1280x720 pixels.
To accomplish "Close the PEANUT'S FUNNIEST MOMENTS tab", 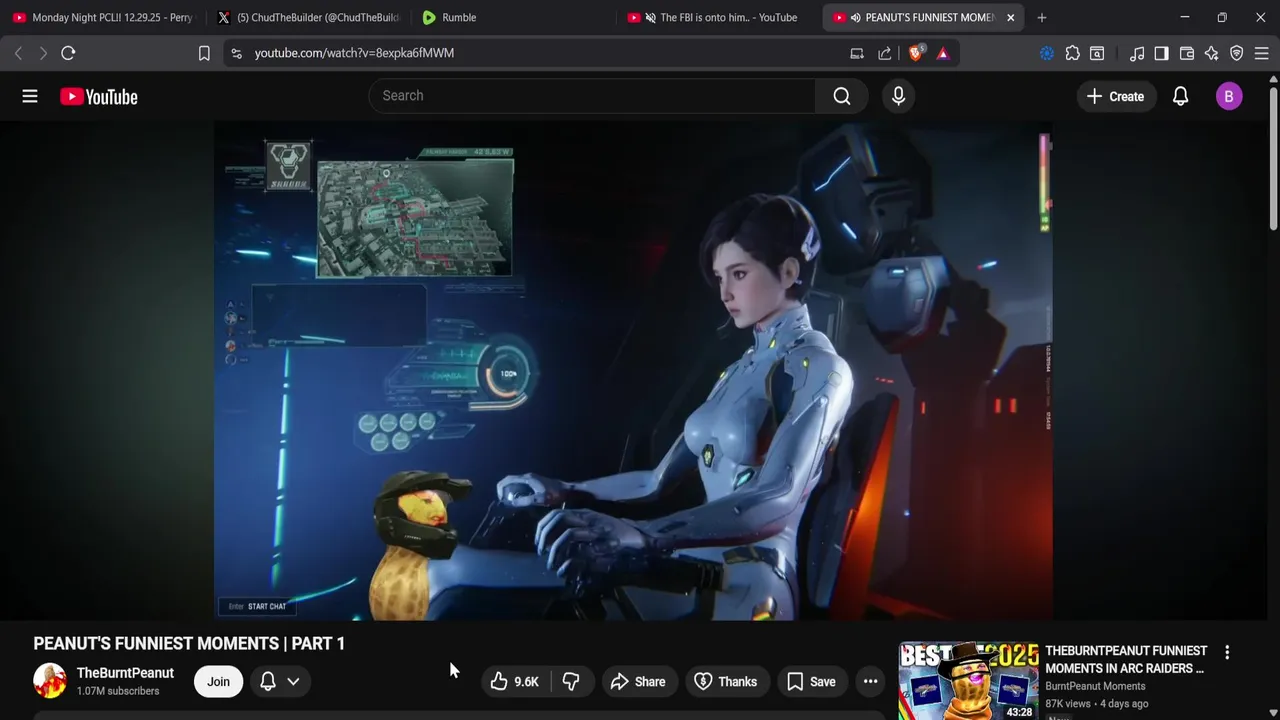I will pyautogui.click(x=1010, y=17).
